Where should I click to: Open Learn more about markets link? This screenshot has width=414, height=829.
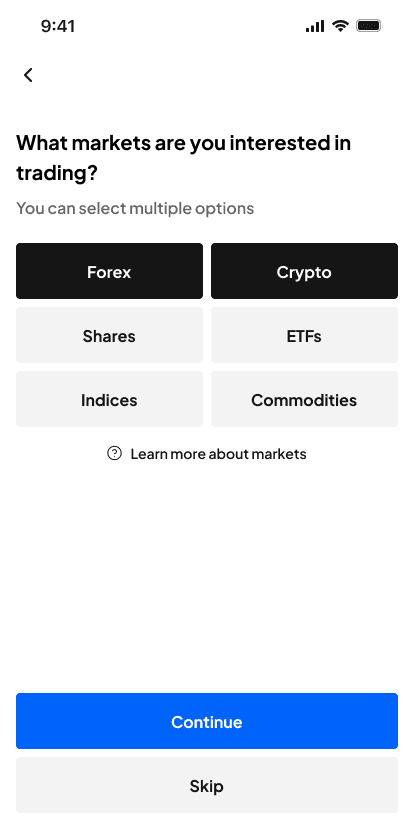click(x=218, y=454)
